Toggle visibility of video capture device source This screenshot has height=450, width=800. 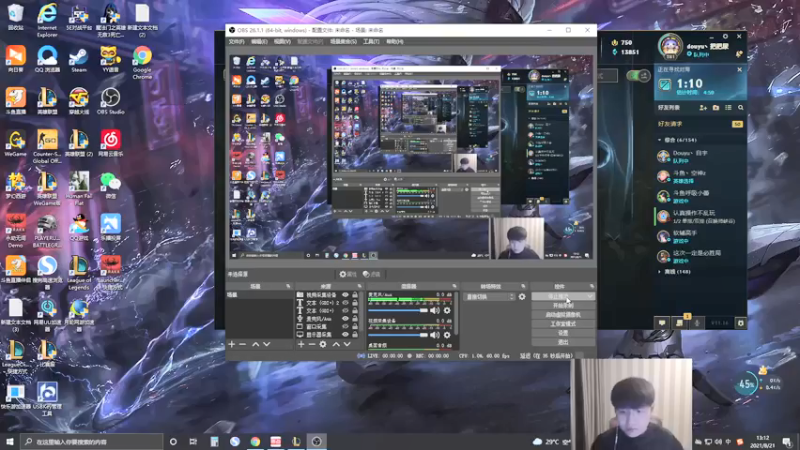(345, 295)
